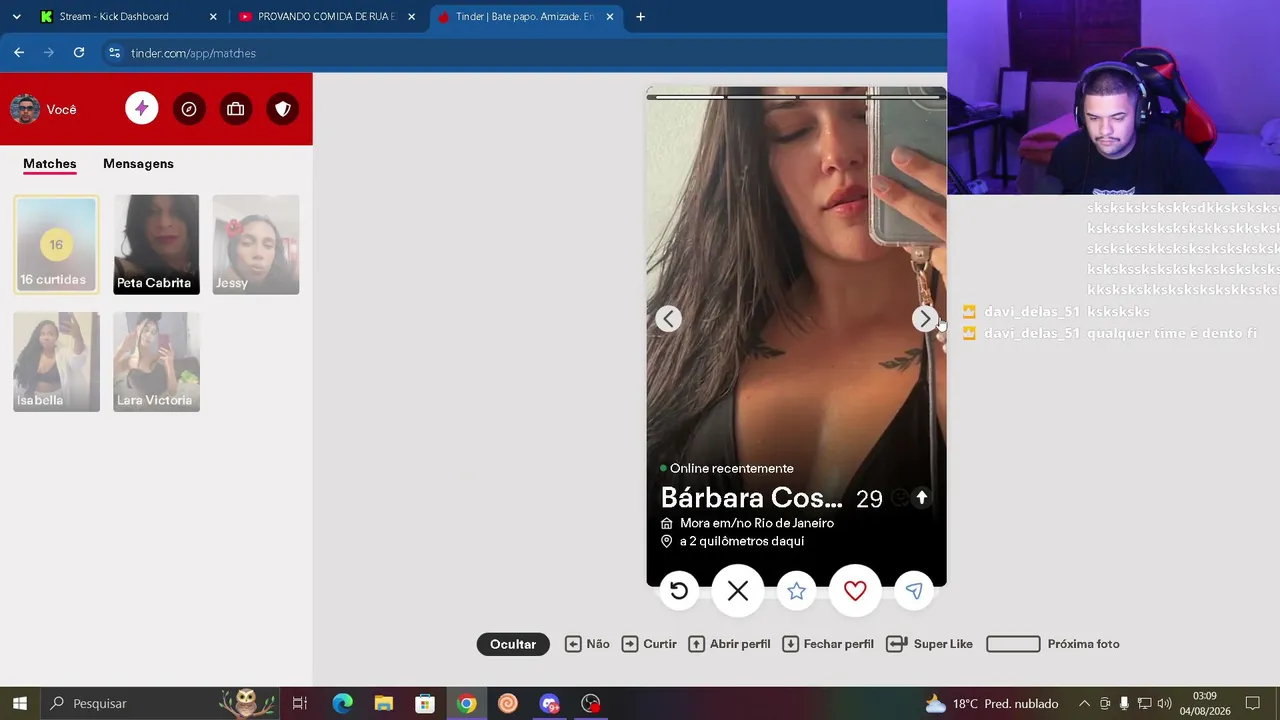Open Task View on the taskbar

tap(300, 703)
